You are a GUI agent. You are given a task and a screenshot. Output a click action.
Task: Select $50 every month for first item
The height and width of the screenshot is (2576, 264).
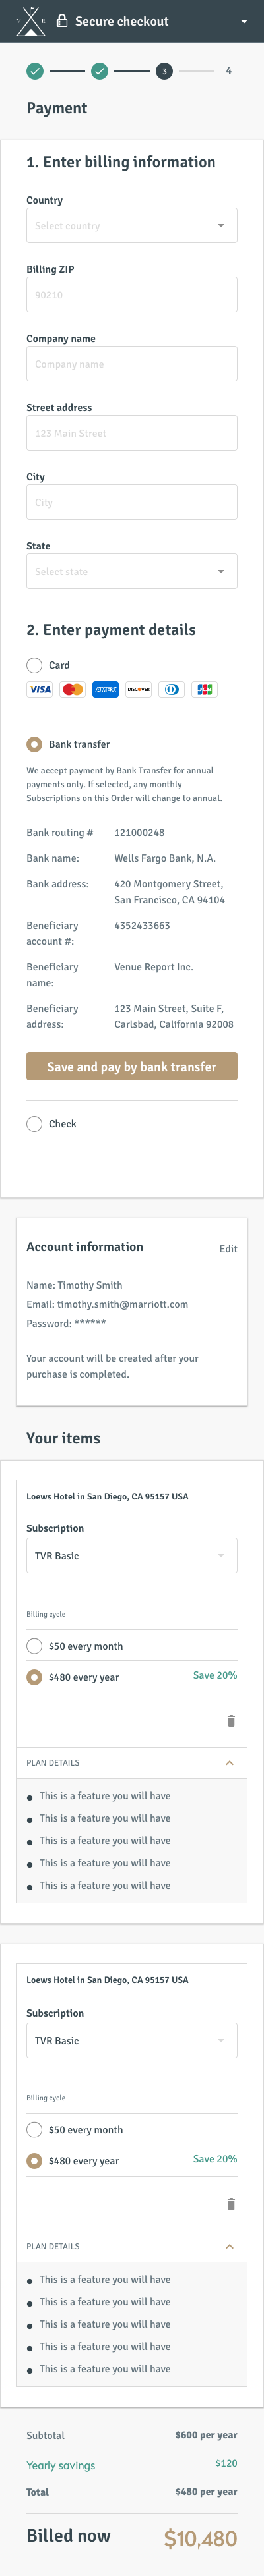coord(34,1646)
